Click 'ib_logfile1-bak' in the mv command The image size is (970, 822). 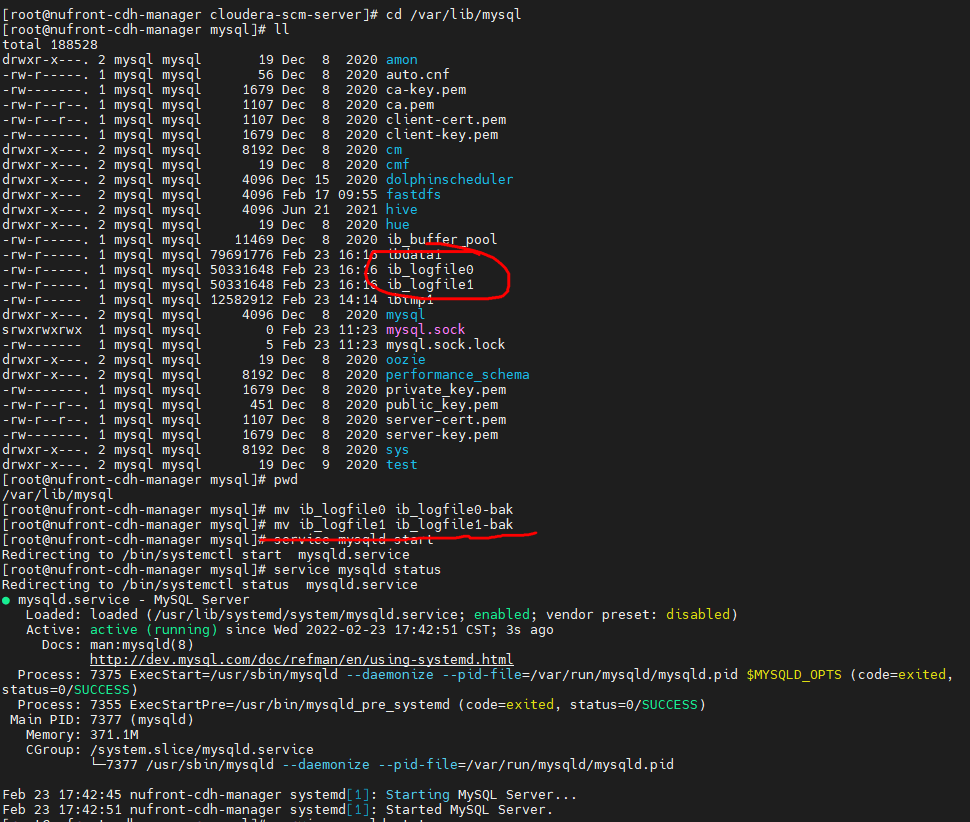(x=454, y=524)
